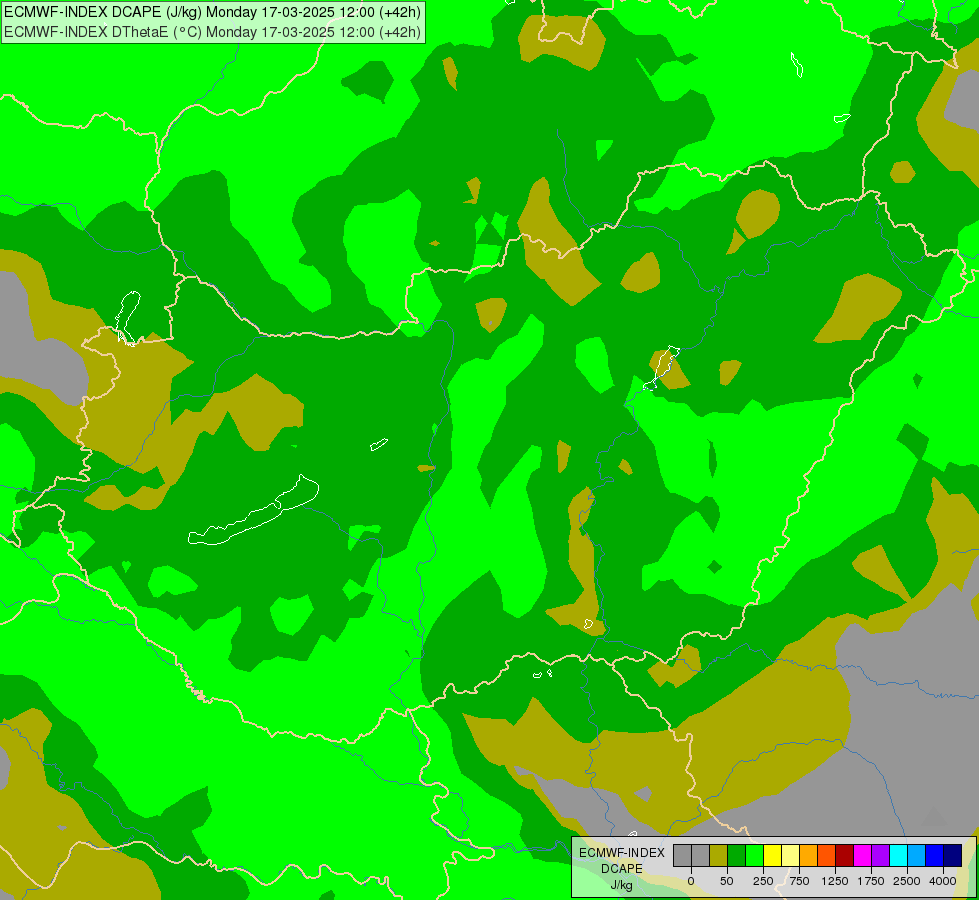This screenshot has height=900, width=979.
Task: Pick the bright green legend swatch
Action: pos(755,856)
